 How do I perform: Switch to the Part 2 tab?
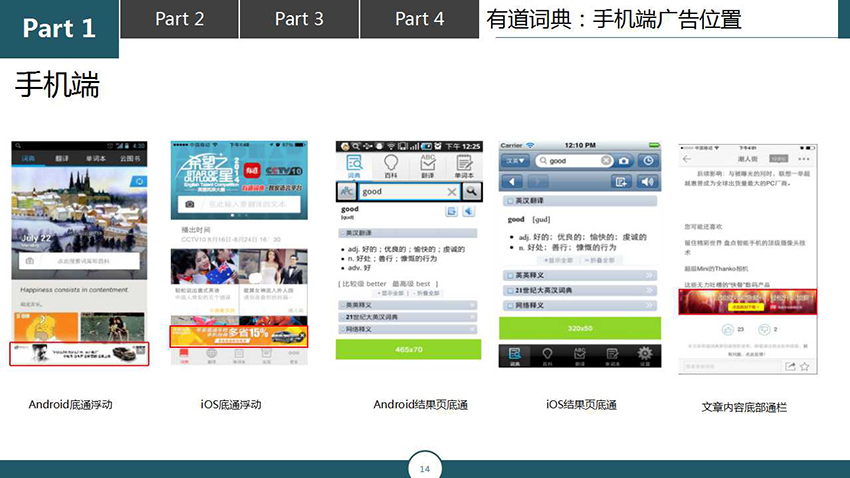tap(179, 19)
